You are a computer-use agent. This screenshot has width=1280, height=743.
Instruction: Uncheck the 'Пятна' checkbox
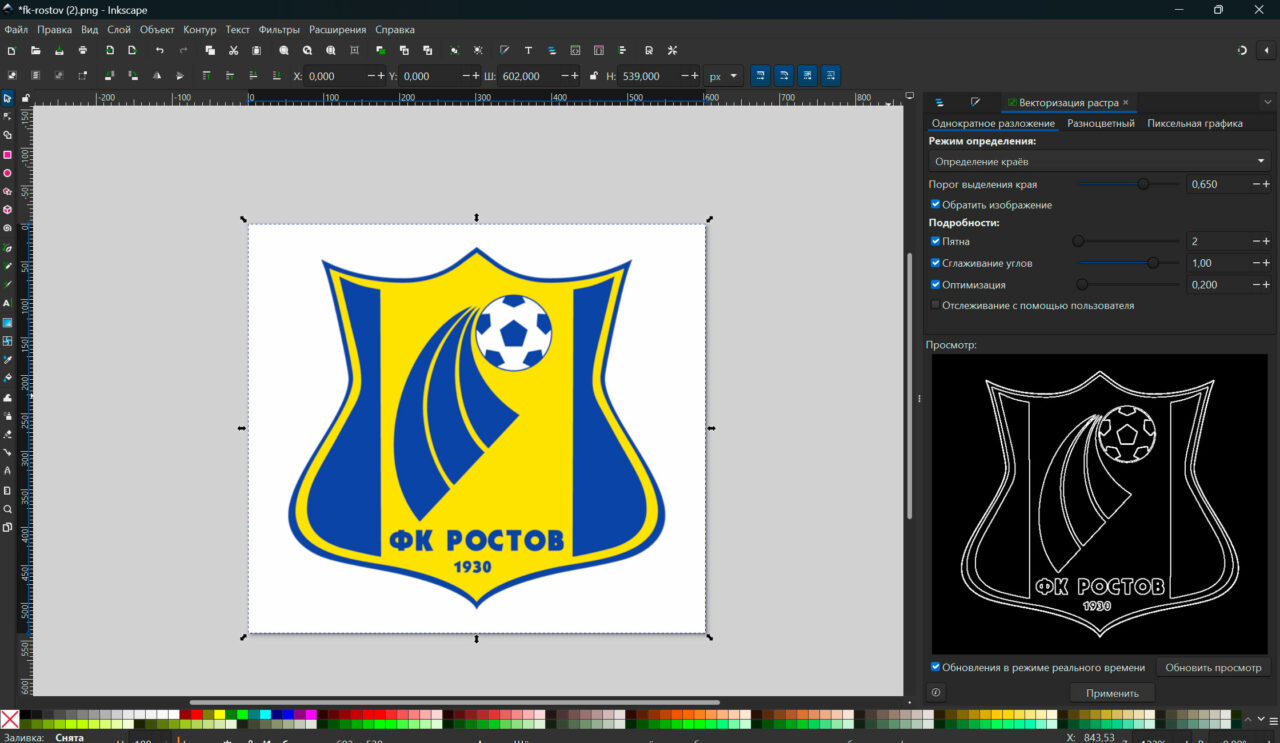pos(935,241)
